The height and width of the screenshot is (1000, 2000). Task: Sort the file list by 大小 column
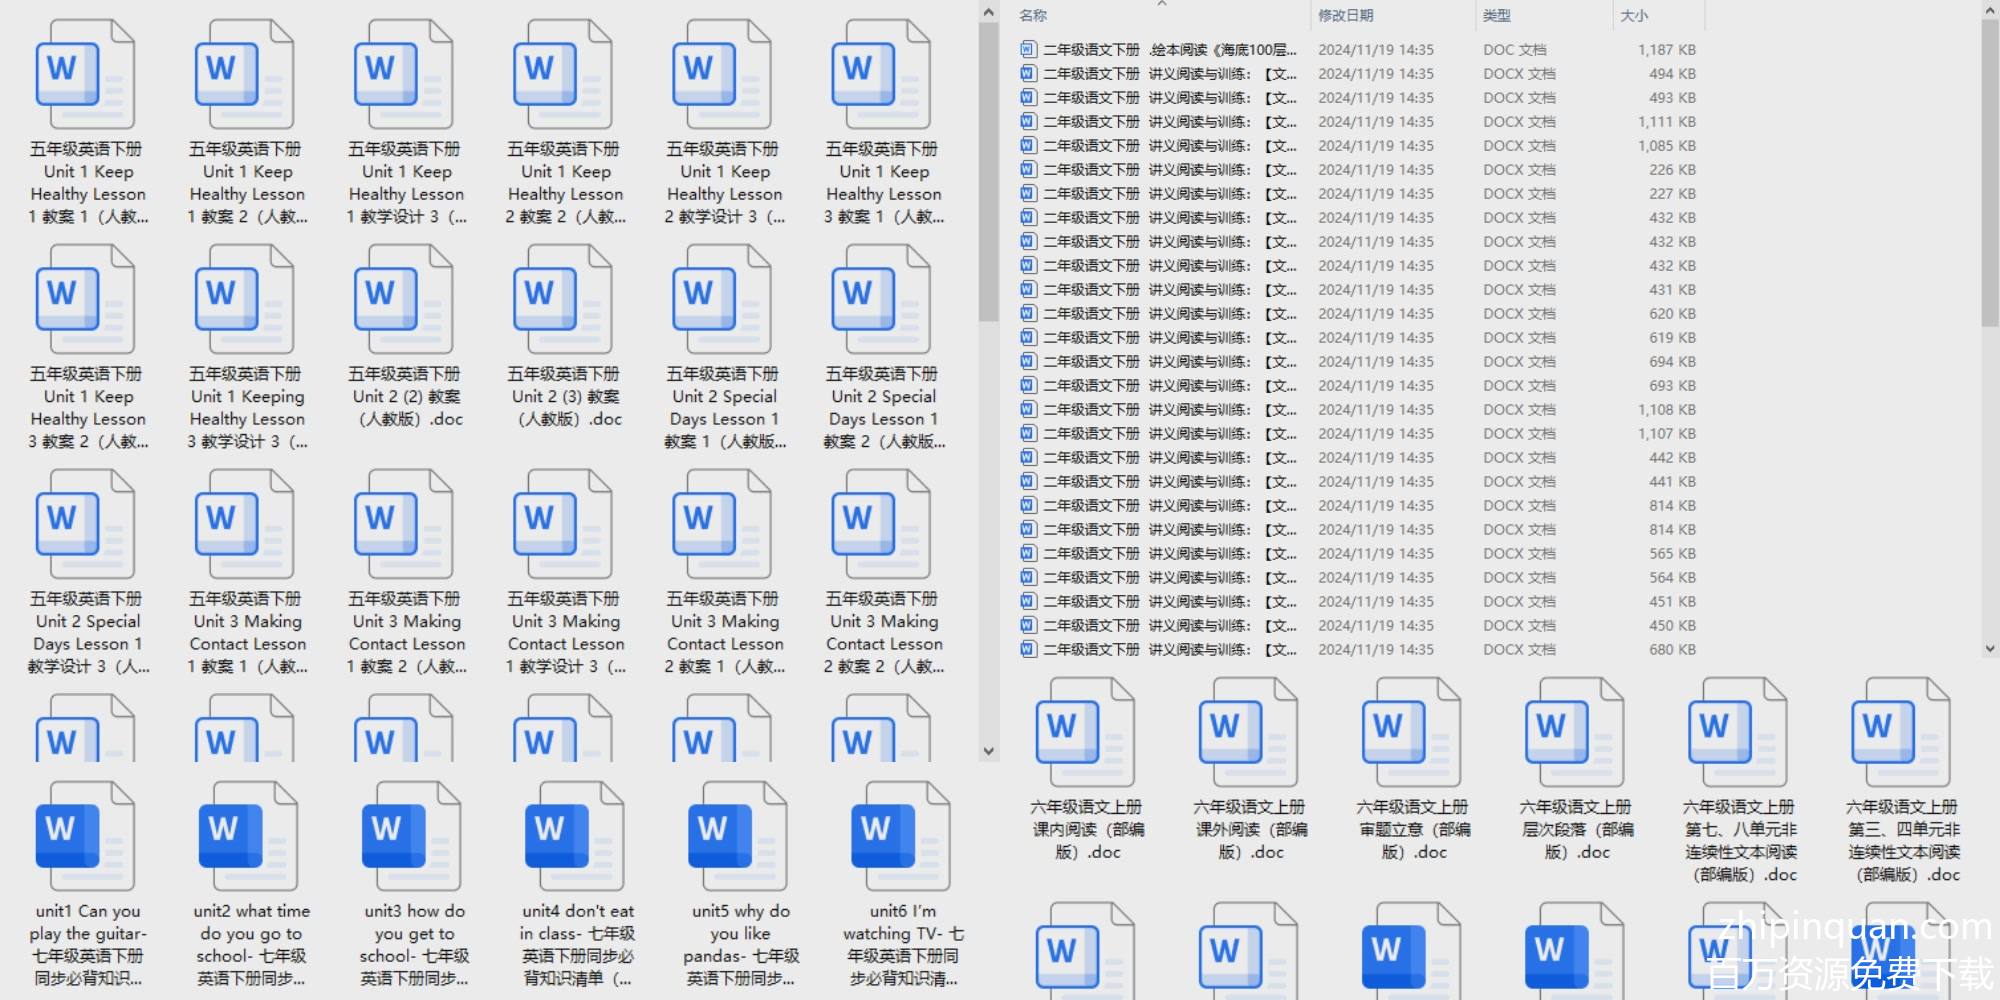pyautogui.click(x=1633, y=16)
